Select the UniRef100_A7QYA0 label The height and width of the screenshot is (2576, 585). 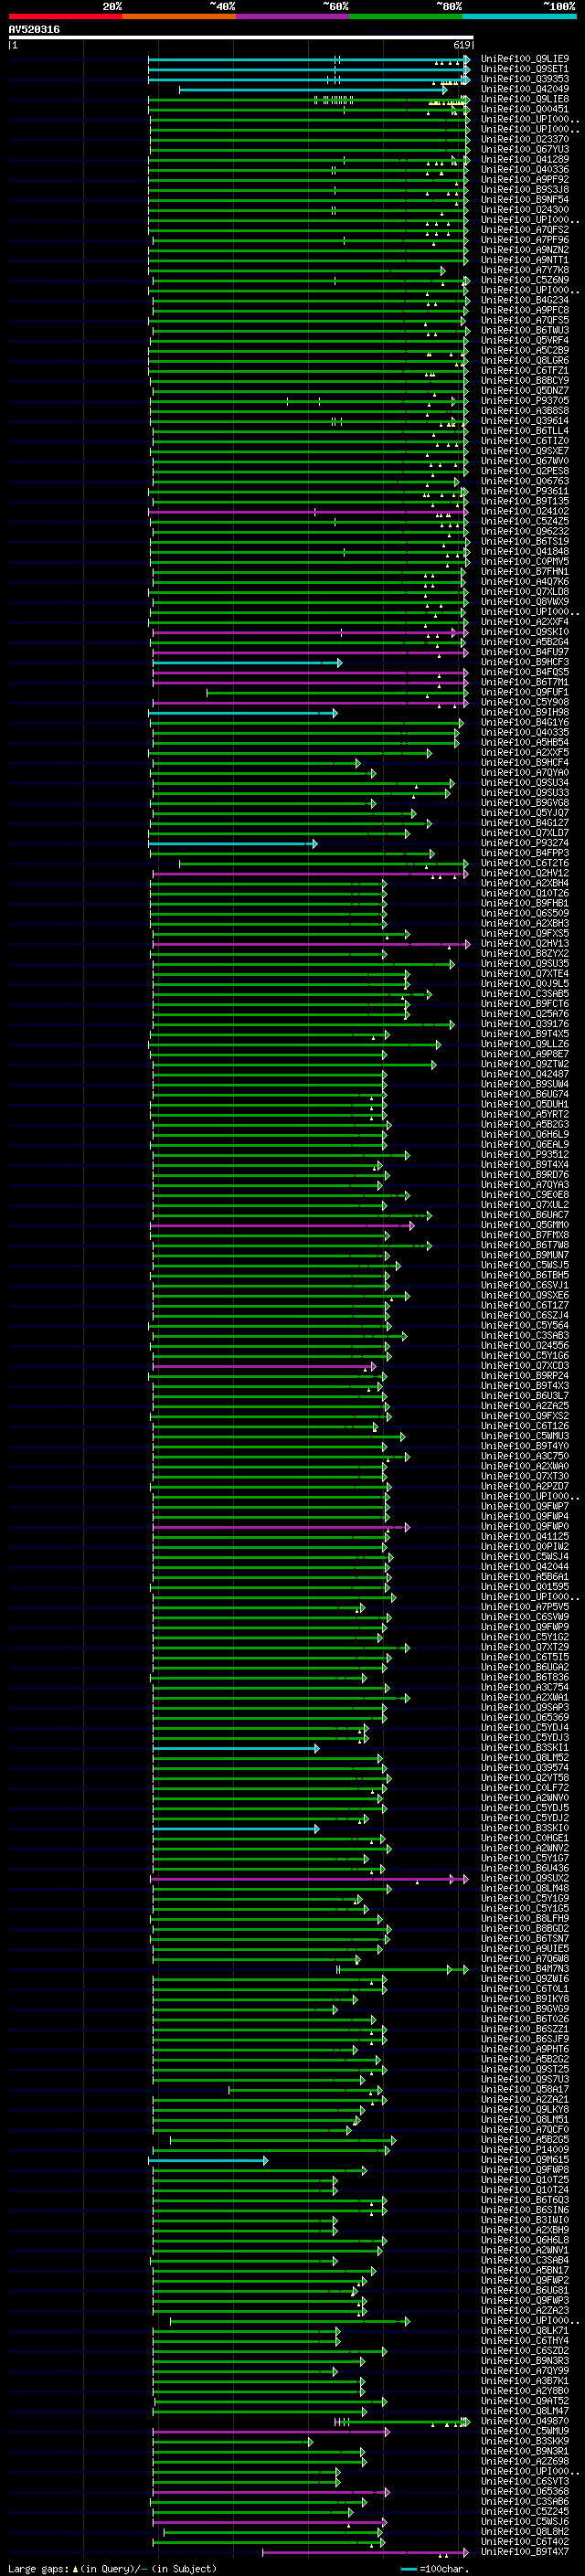[525, 772]
